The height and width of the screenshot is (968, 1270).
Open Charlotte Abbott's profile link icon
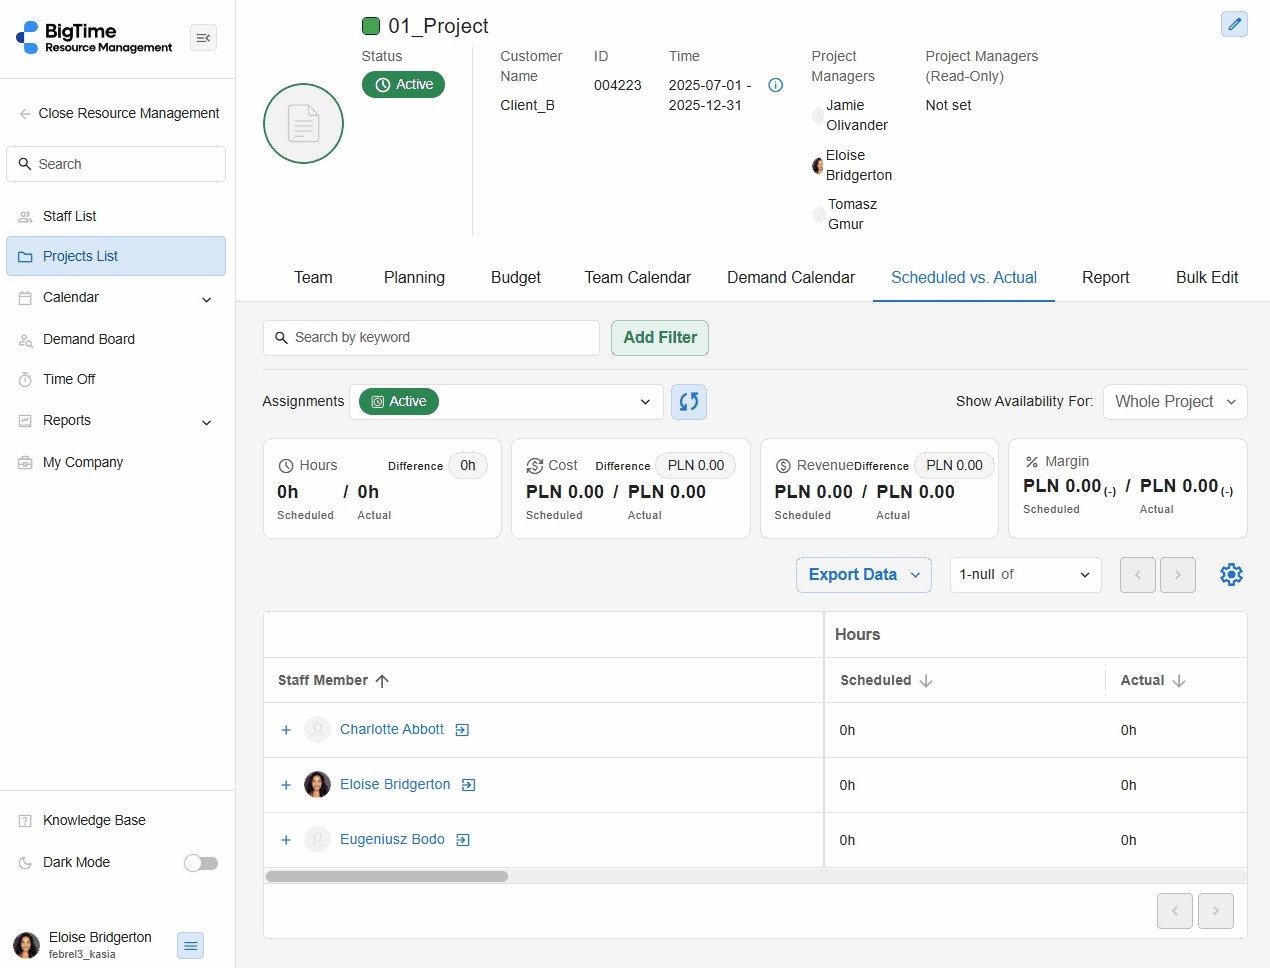pyautogui.click(x=462, y=730)
